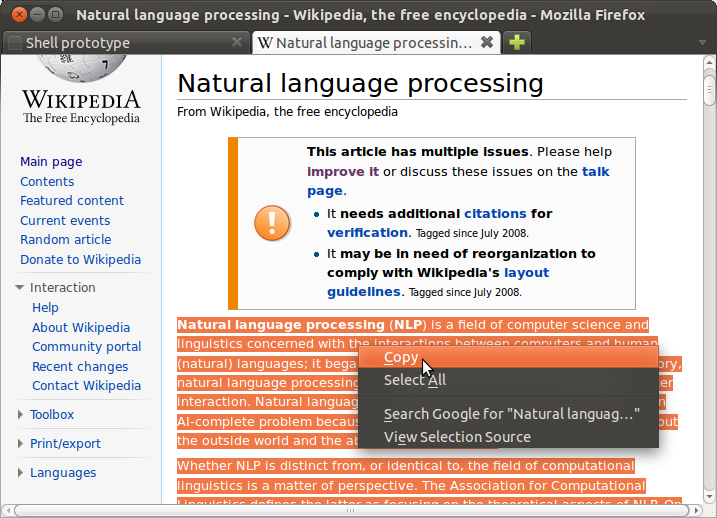Open the Current events link
717x518 pixels.
click(x=65, y=220)
